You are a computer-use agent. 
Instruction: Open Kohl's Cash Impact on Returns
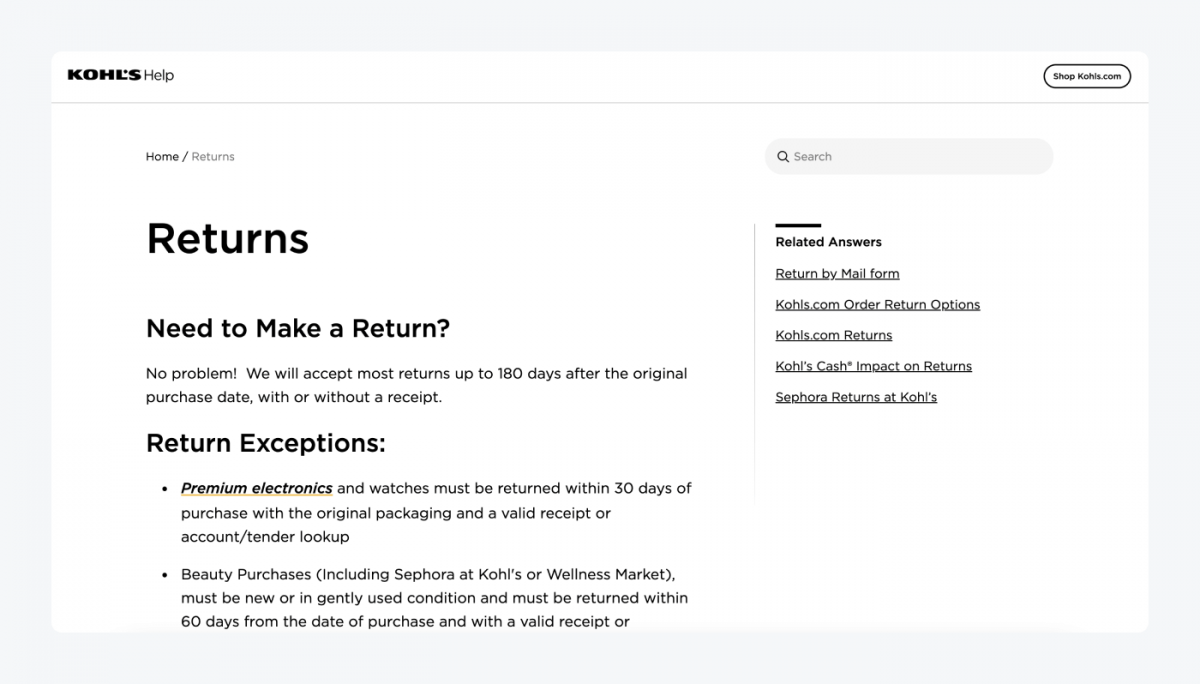873,366
